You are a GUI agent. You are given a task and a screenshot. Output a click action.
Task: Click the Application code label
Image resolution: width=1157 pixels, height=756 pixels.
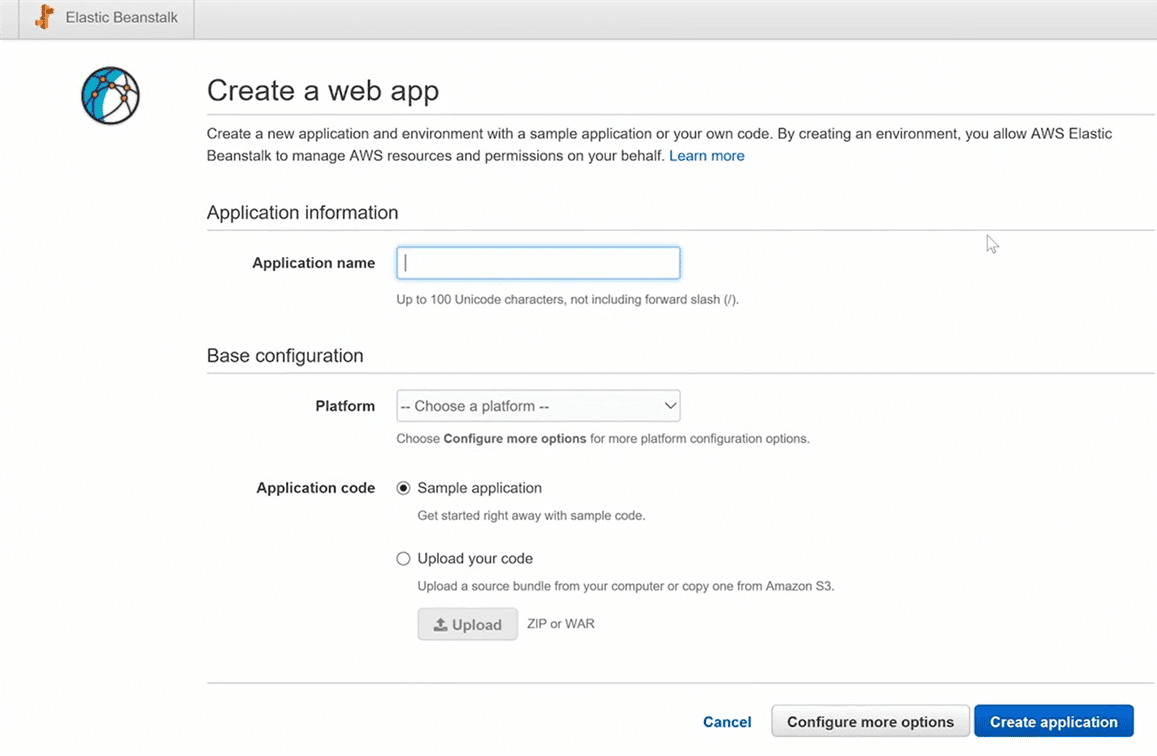(x=315, y=488)
